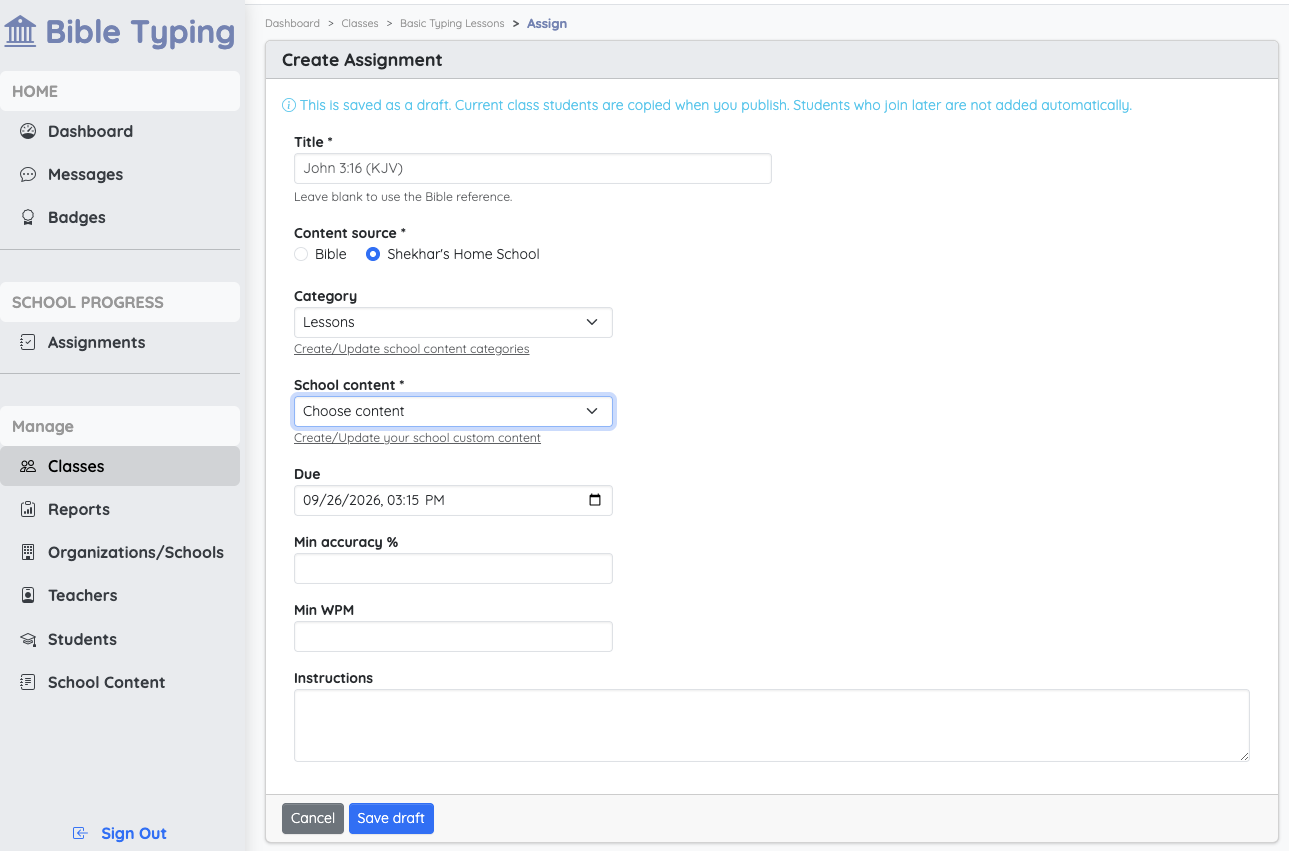Image resolution: width=1289 pixels, height=851 pixels.
Task: Click the Cancel button
Action: tap(313, 818)
